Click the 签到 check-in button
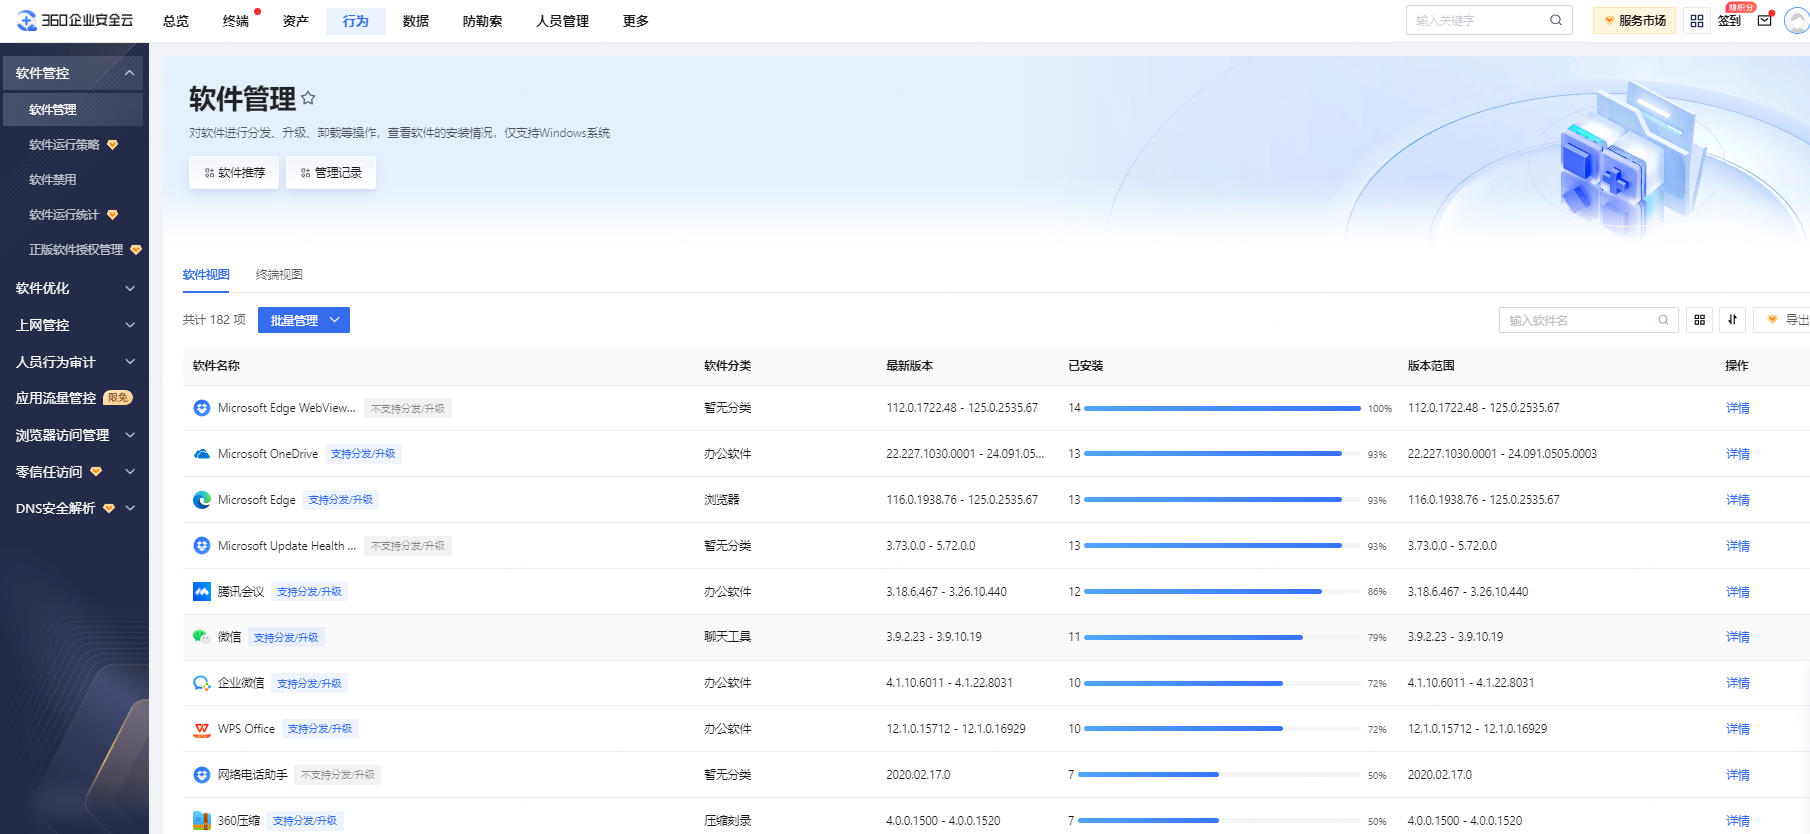 (x=1730, y=20)
